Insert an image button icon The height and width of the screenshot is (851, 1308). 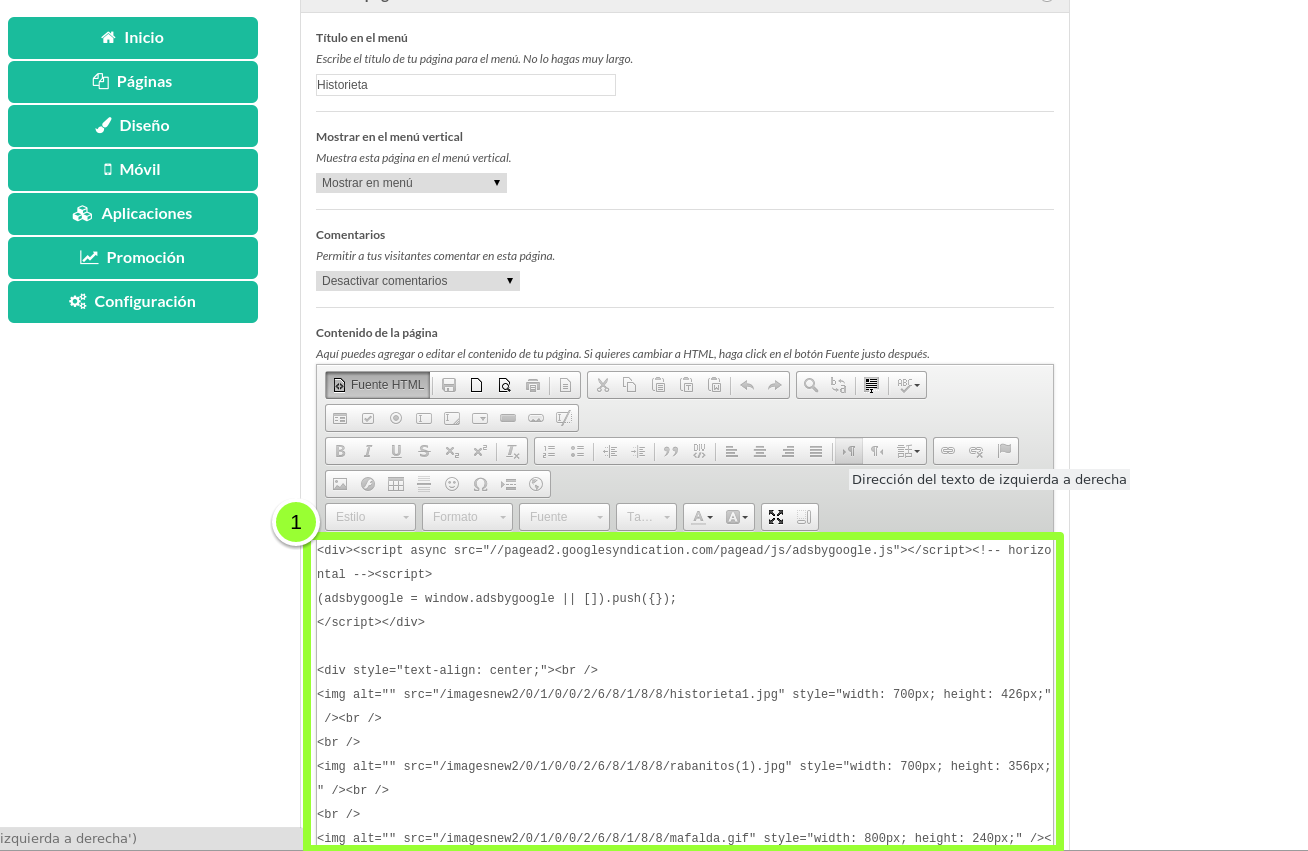[x=536, y=418]
